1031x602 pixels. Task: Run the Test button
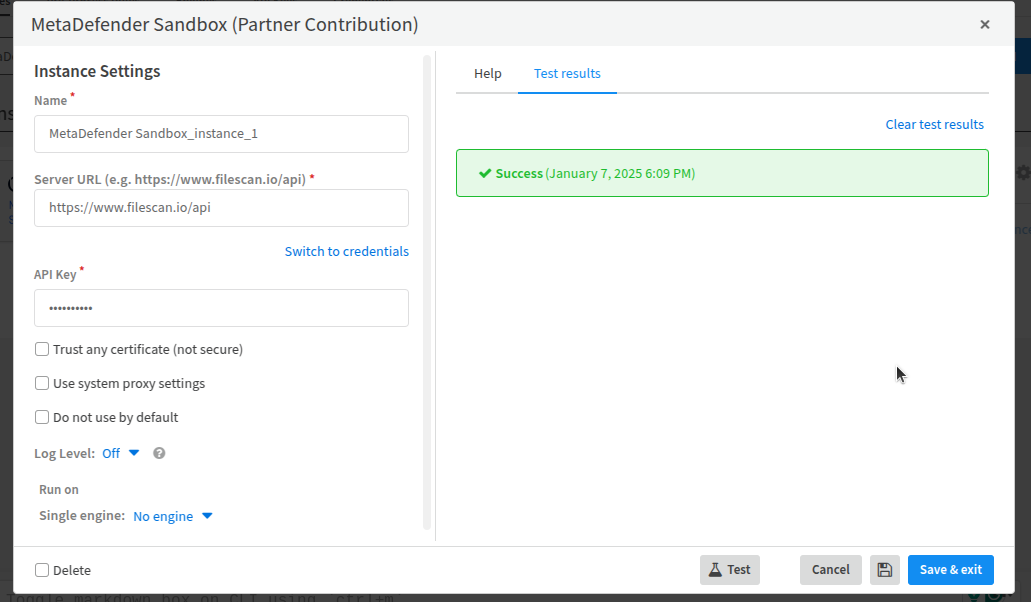pos(730,570)
